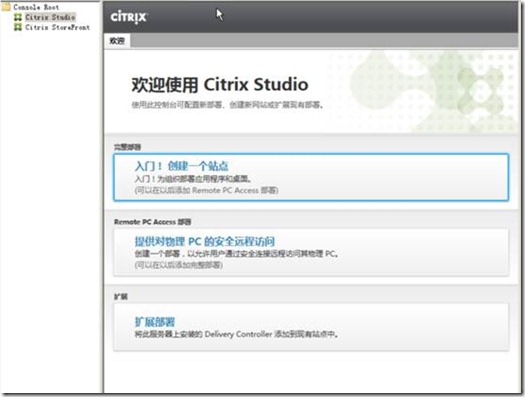Click the 使用此控制台可配置新部署 subtitle text
This screenshot has width=525, height=397.
pyautogui.click(x=227, y=105)
